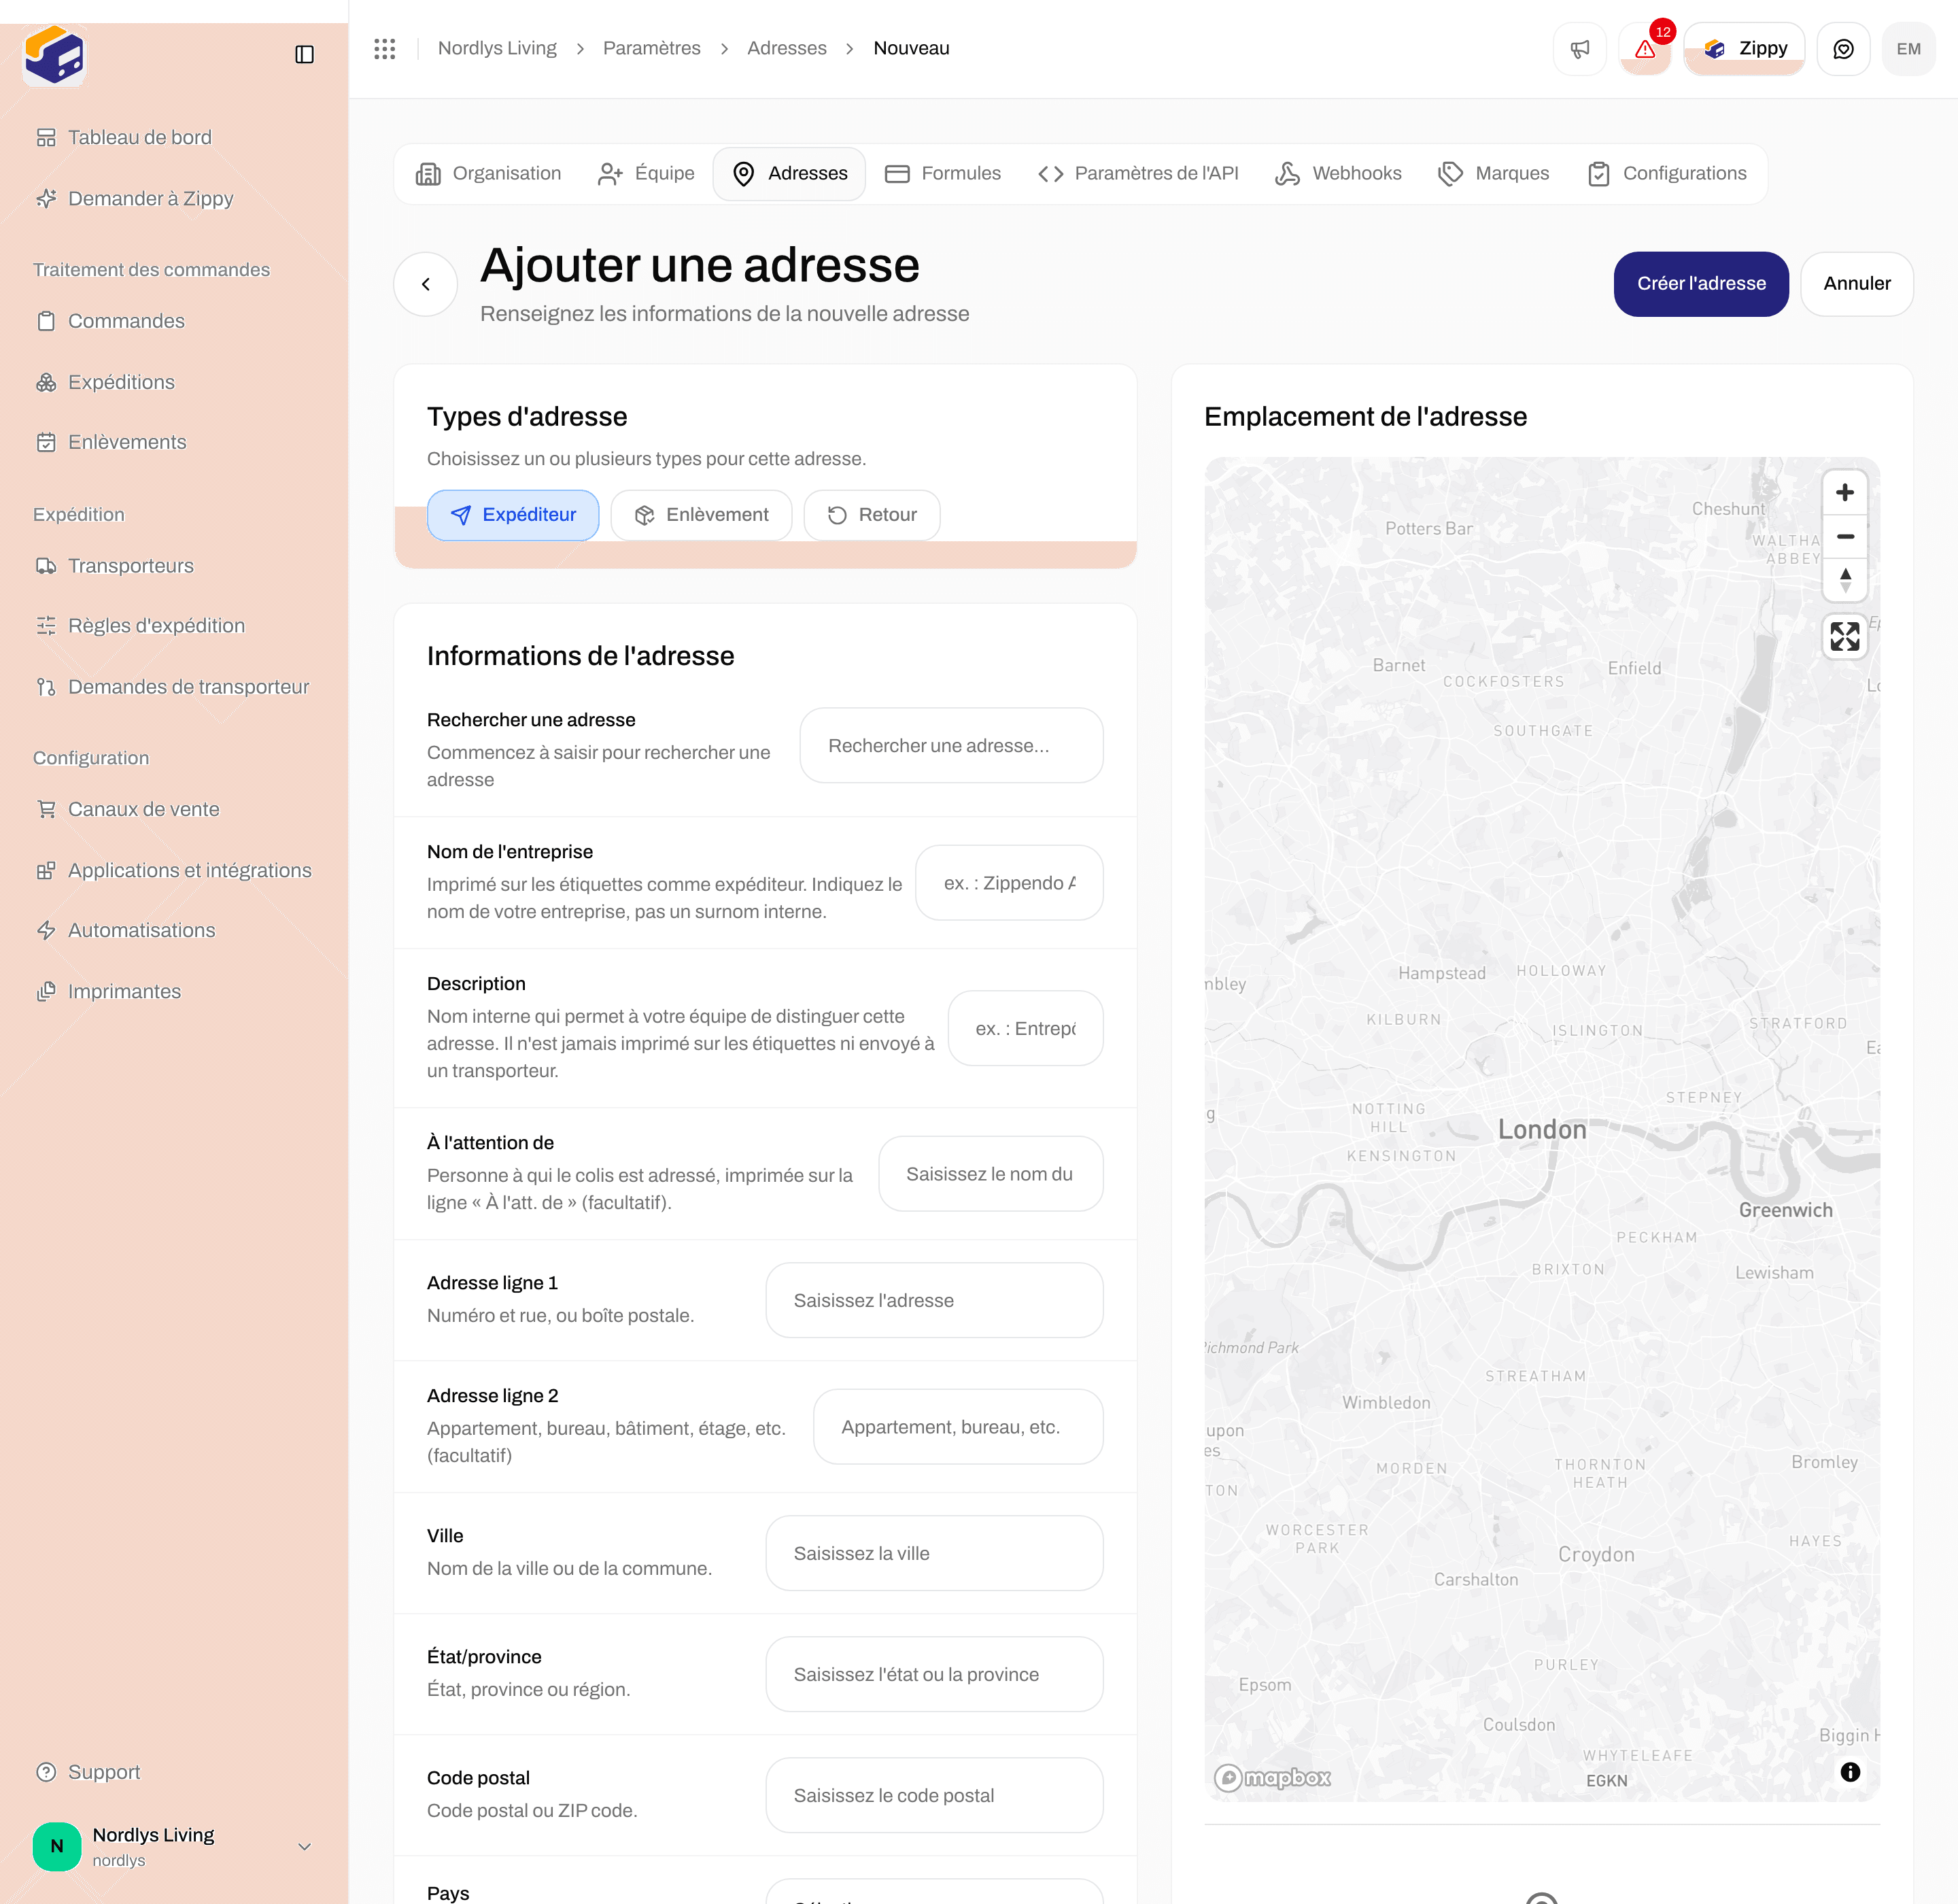Viewport: 1958px width, 1904px height.
Task: Switch to the Équipe tab
Action: coord(646,174)
